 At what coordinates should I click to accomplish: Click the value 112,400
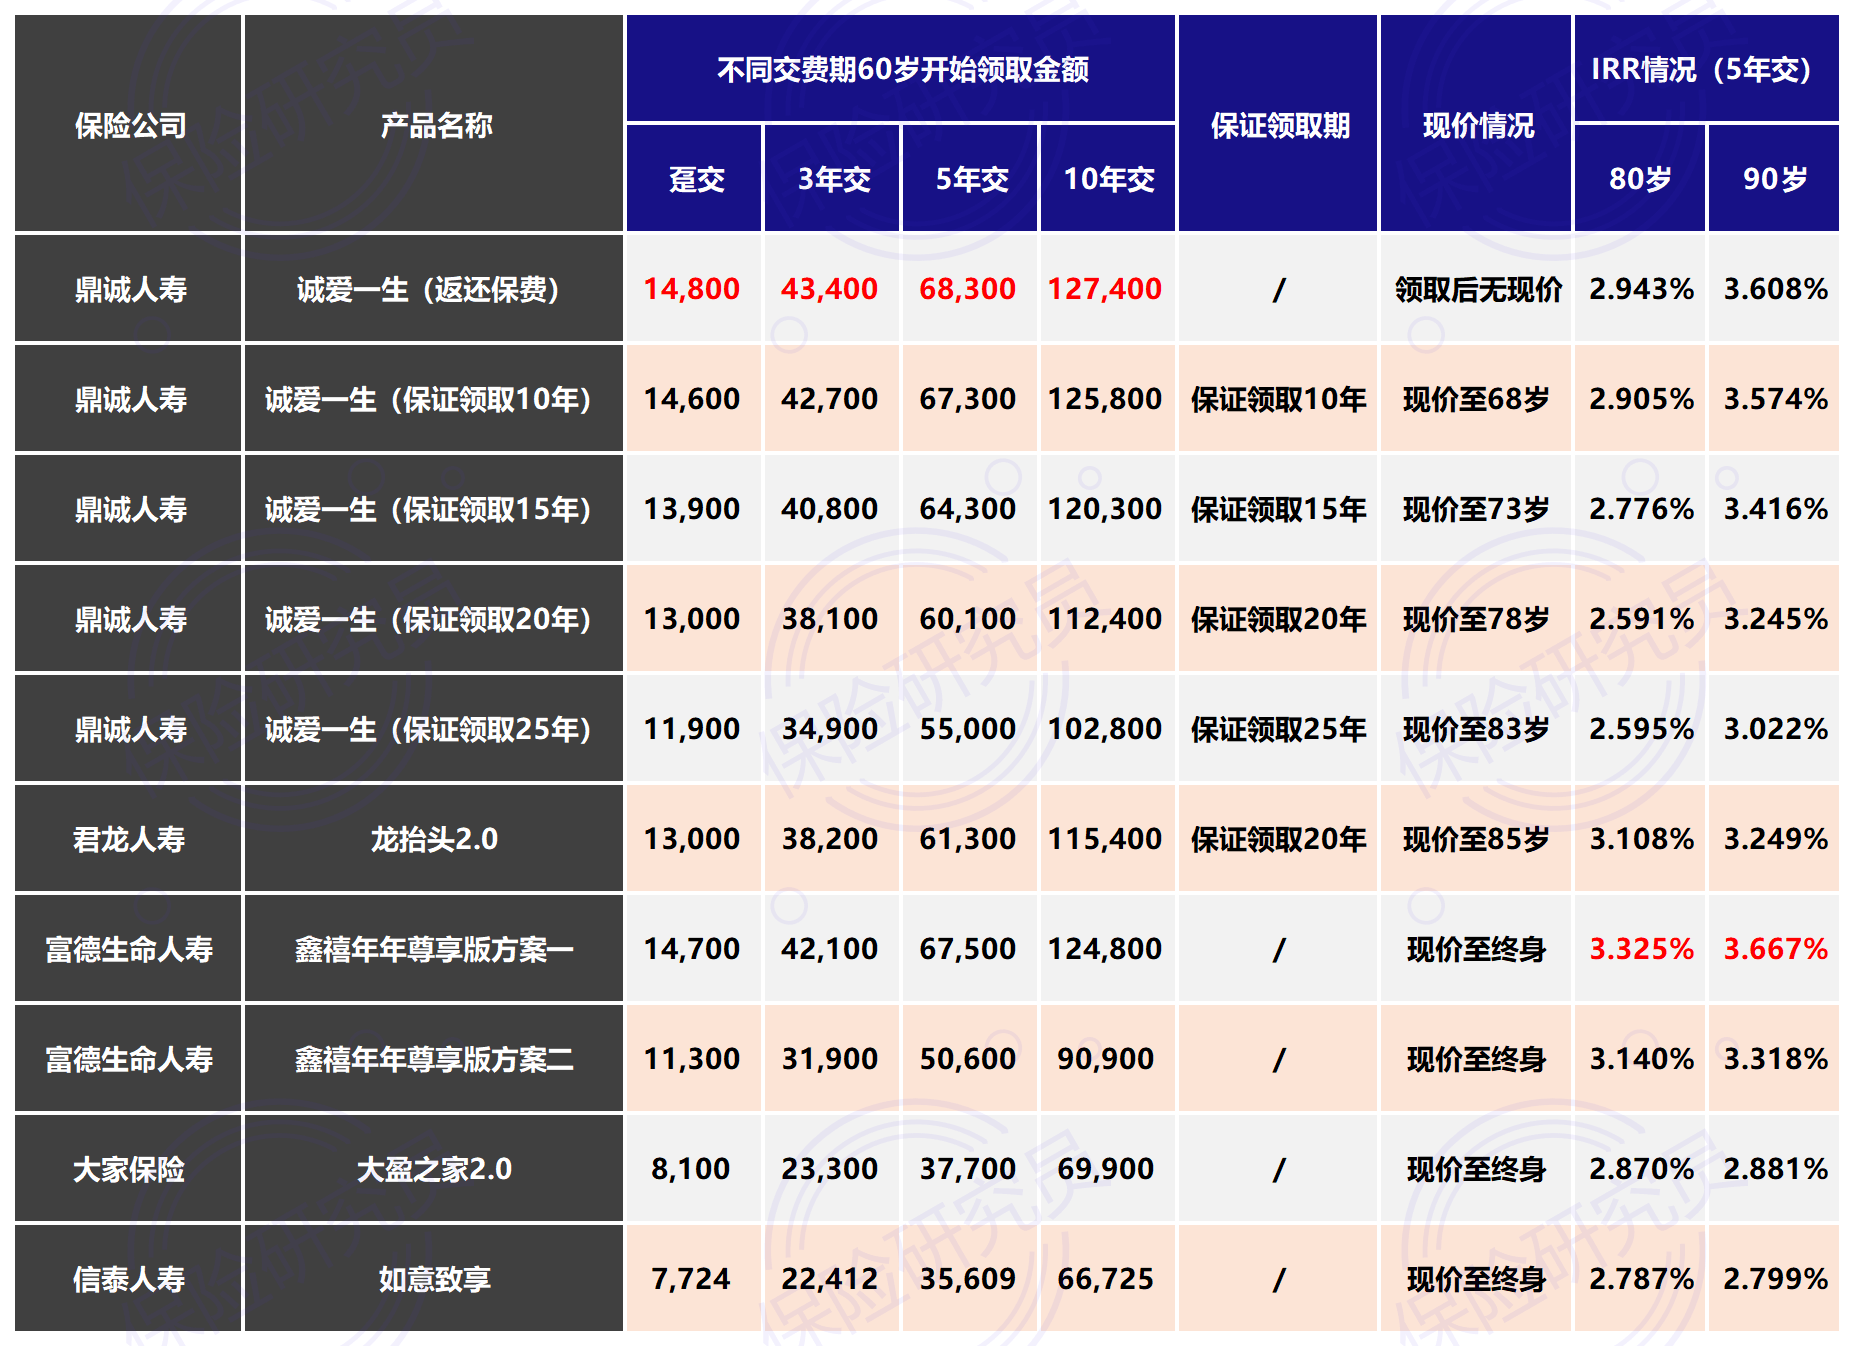click(x=1106, y=619)
